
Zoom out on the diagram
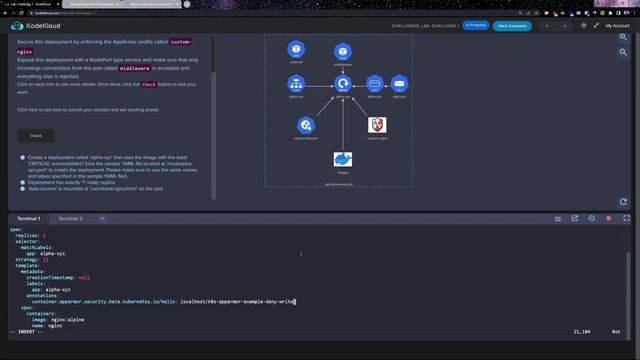point(623,52)
